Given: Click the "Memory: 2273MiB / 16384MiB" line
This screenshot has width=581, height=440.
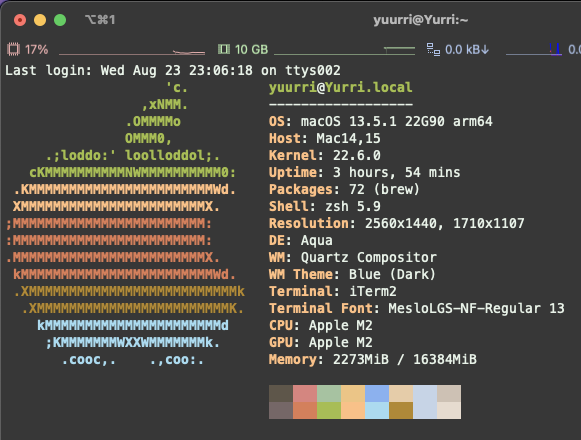Looking at the screenshot, I should point(373,360).
